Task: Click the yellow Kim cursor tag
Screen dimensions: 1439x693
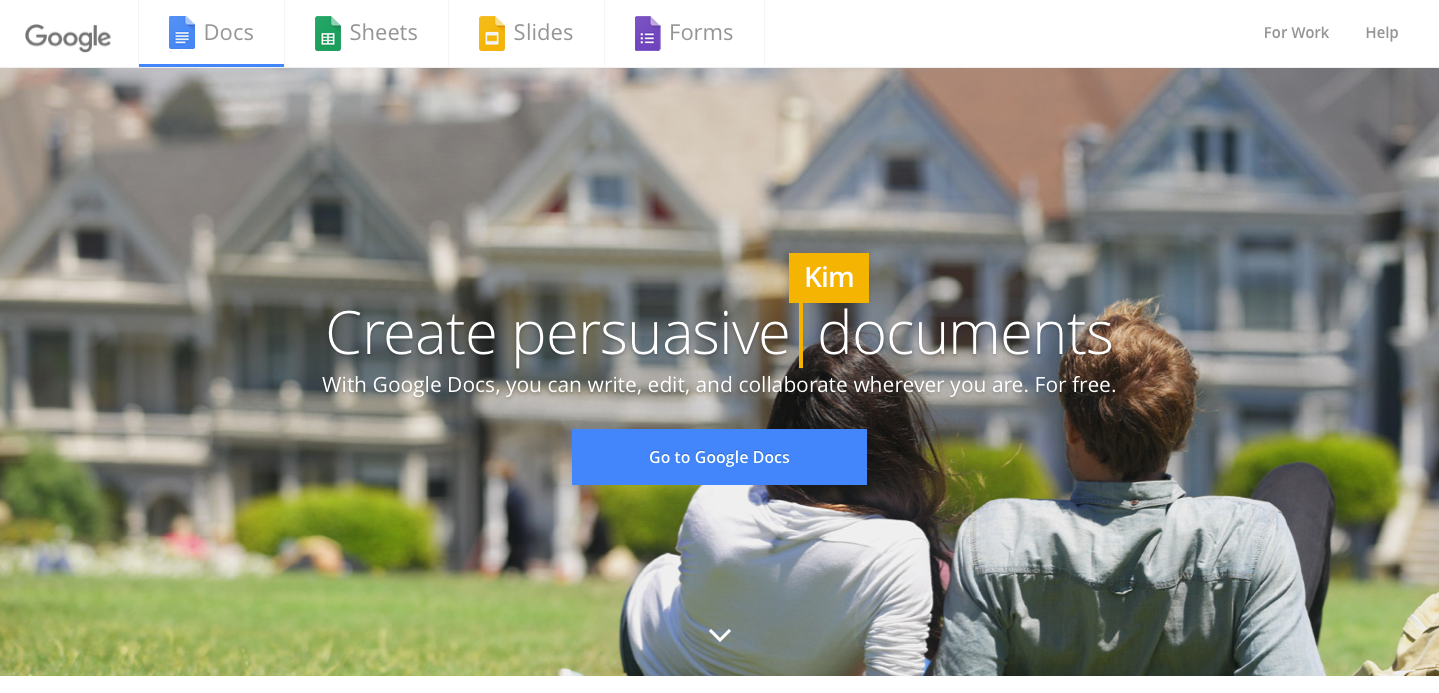Action: (x=829, y=277)
